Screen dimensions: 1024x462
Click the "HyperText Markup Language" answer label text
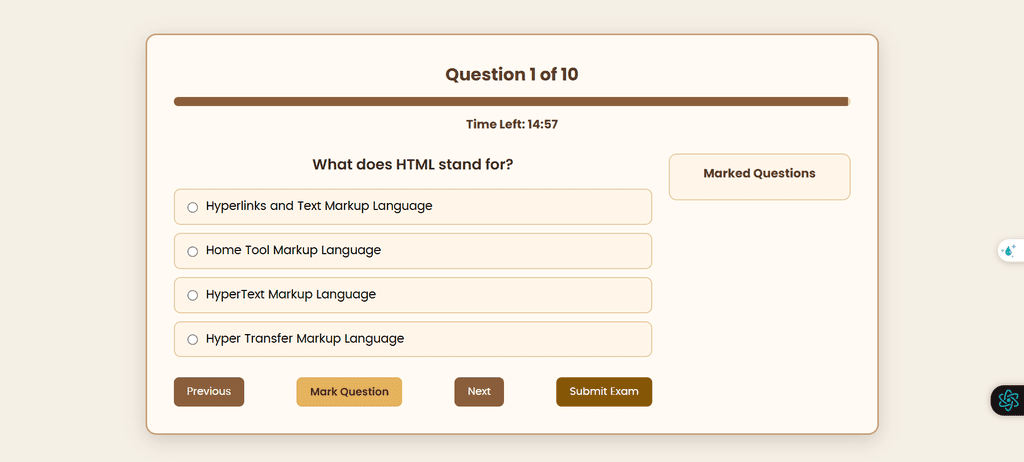pyautogui.click(x=291, y=295)
